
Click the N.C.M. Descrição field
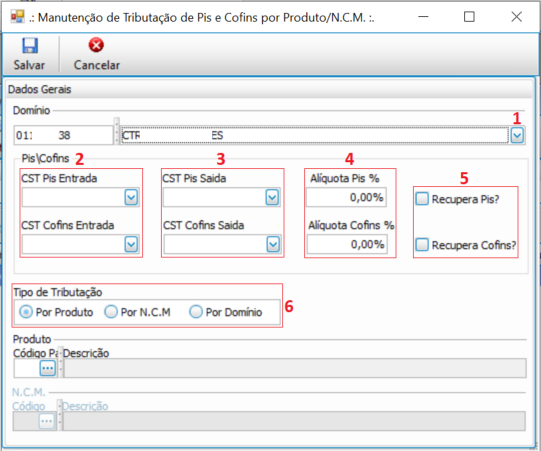(x=294, y=421)
